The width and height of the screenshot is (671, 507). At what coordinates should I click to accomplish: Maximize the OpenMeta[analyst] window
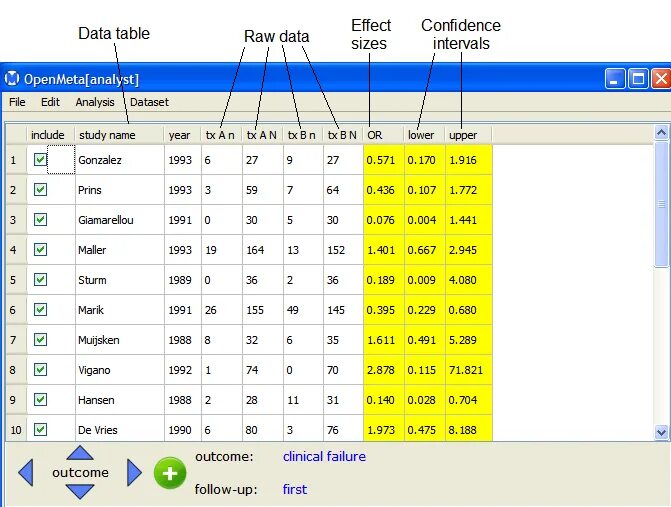[x=638, y=79]
